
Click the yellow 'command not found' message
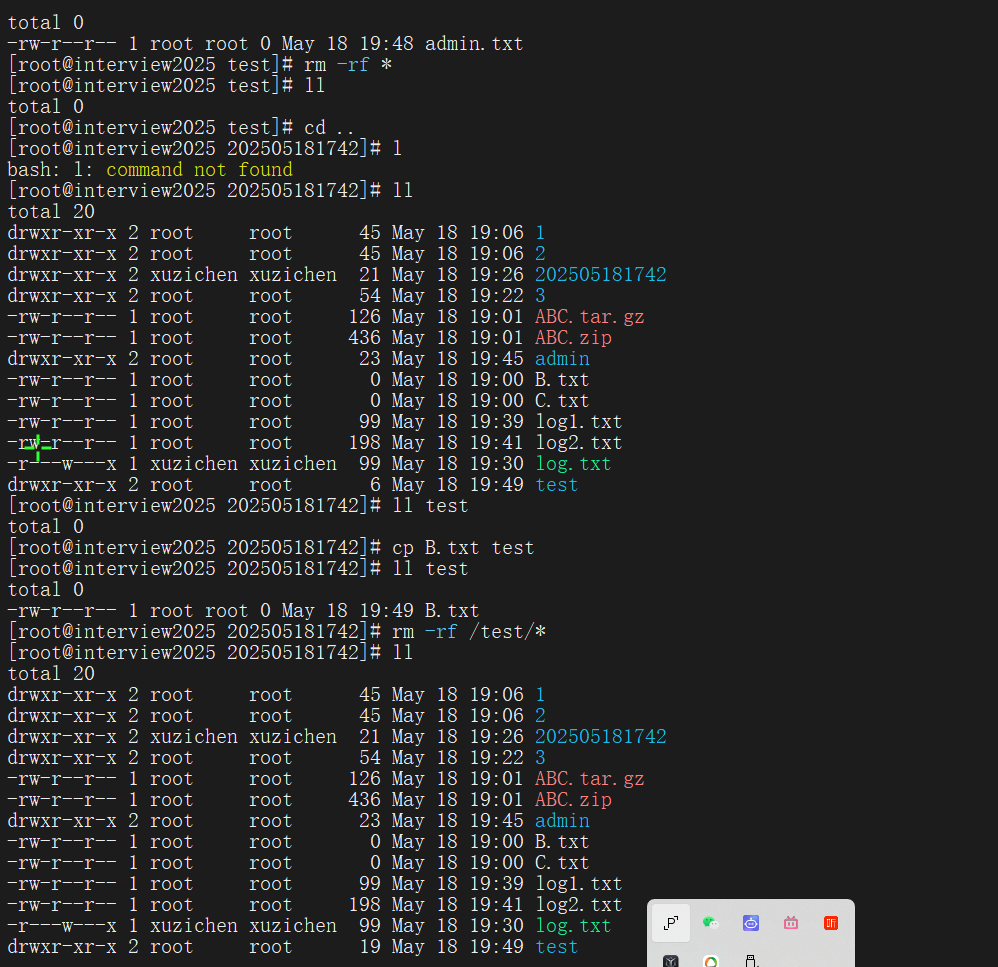(199, 170)
